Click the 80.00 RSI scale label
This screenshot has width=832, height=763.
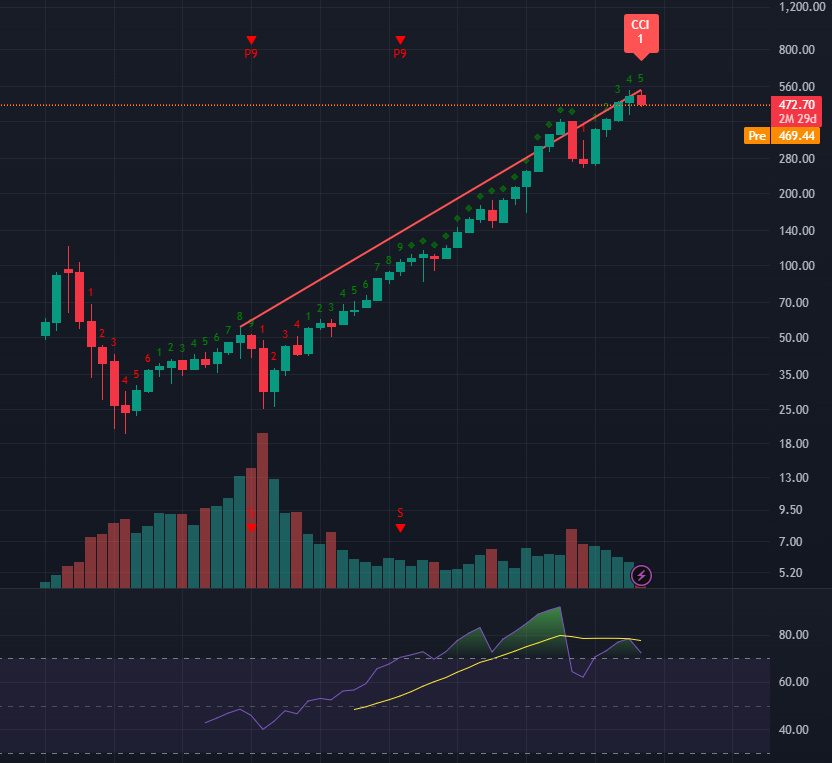[x=794, y=635]
